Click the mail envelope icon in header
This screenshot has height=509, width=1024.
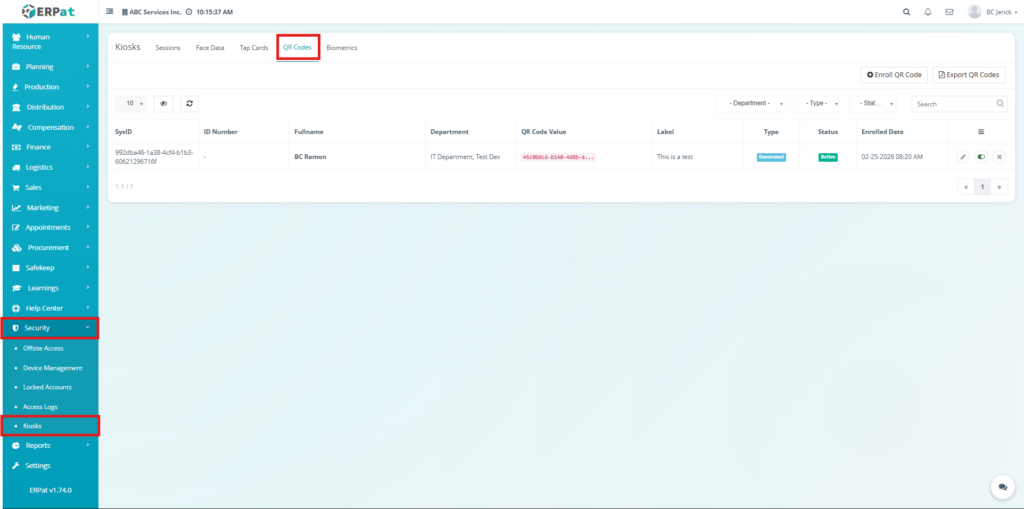(x=949, y=12)
